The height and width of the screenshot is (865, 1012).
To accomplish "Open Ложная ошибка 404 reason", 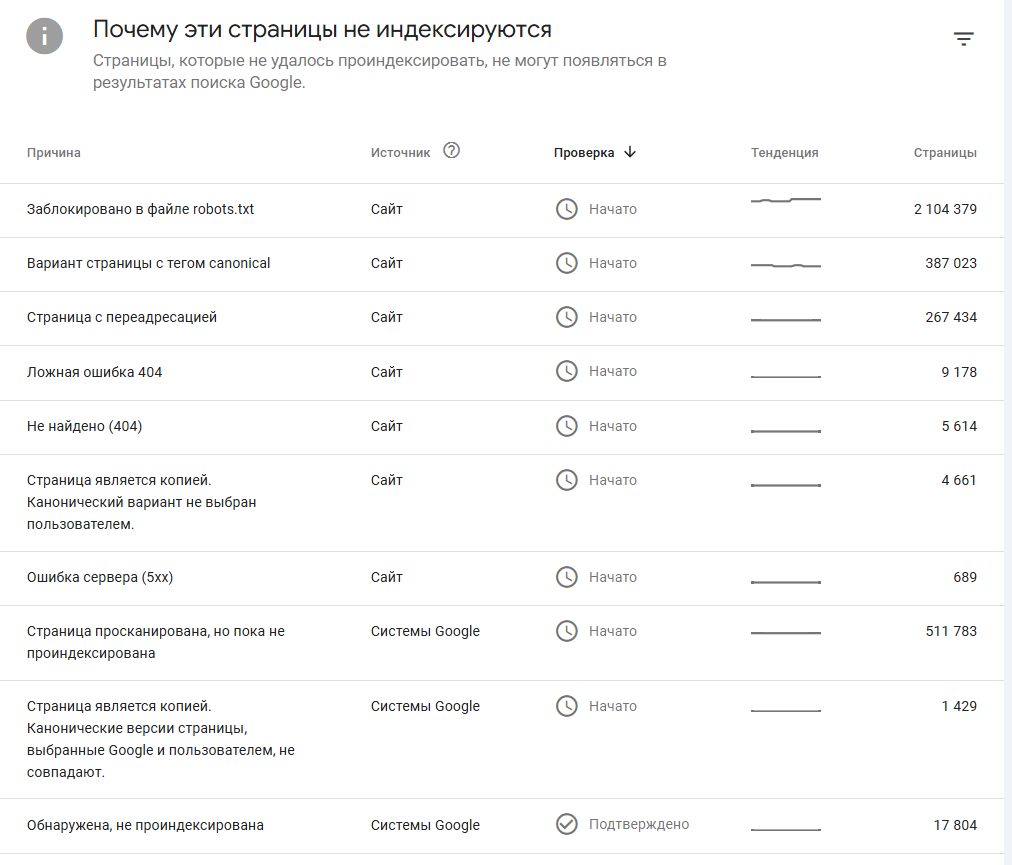I will (x=94, y=372).
